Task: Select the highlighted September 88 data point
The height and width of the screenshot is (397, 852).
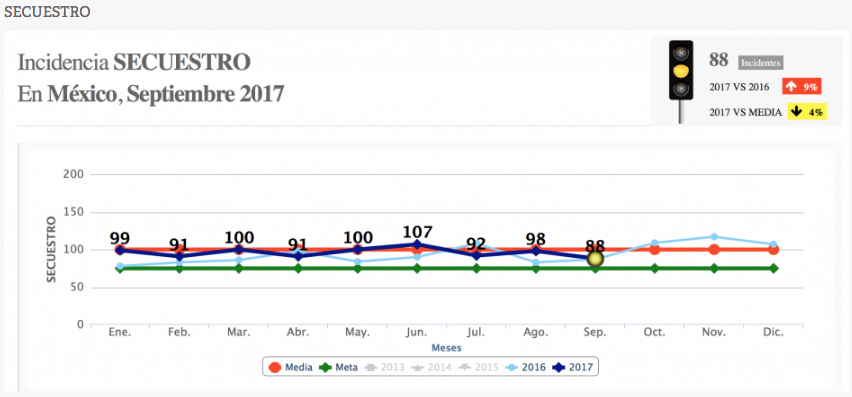Action: click(x=596, y=259)
